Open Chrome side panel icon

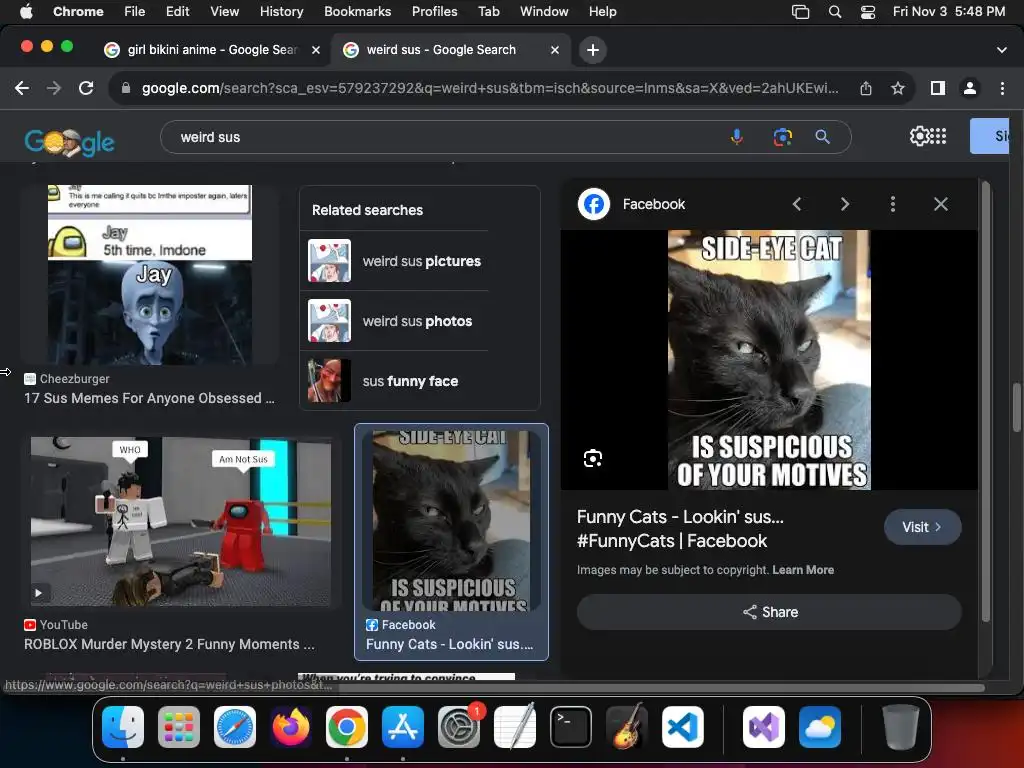click(x=938, y=88)
